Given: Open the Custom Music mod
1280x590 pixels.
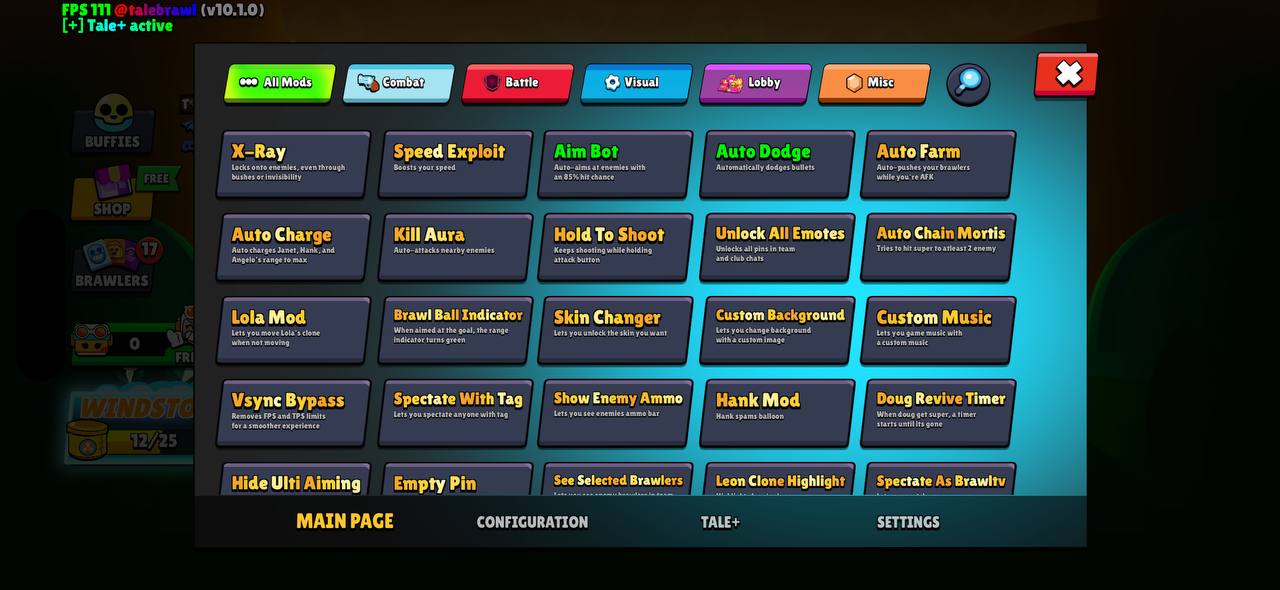Looking at the screenshot, I should coord(939,330).
